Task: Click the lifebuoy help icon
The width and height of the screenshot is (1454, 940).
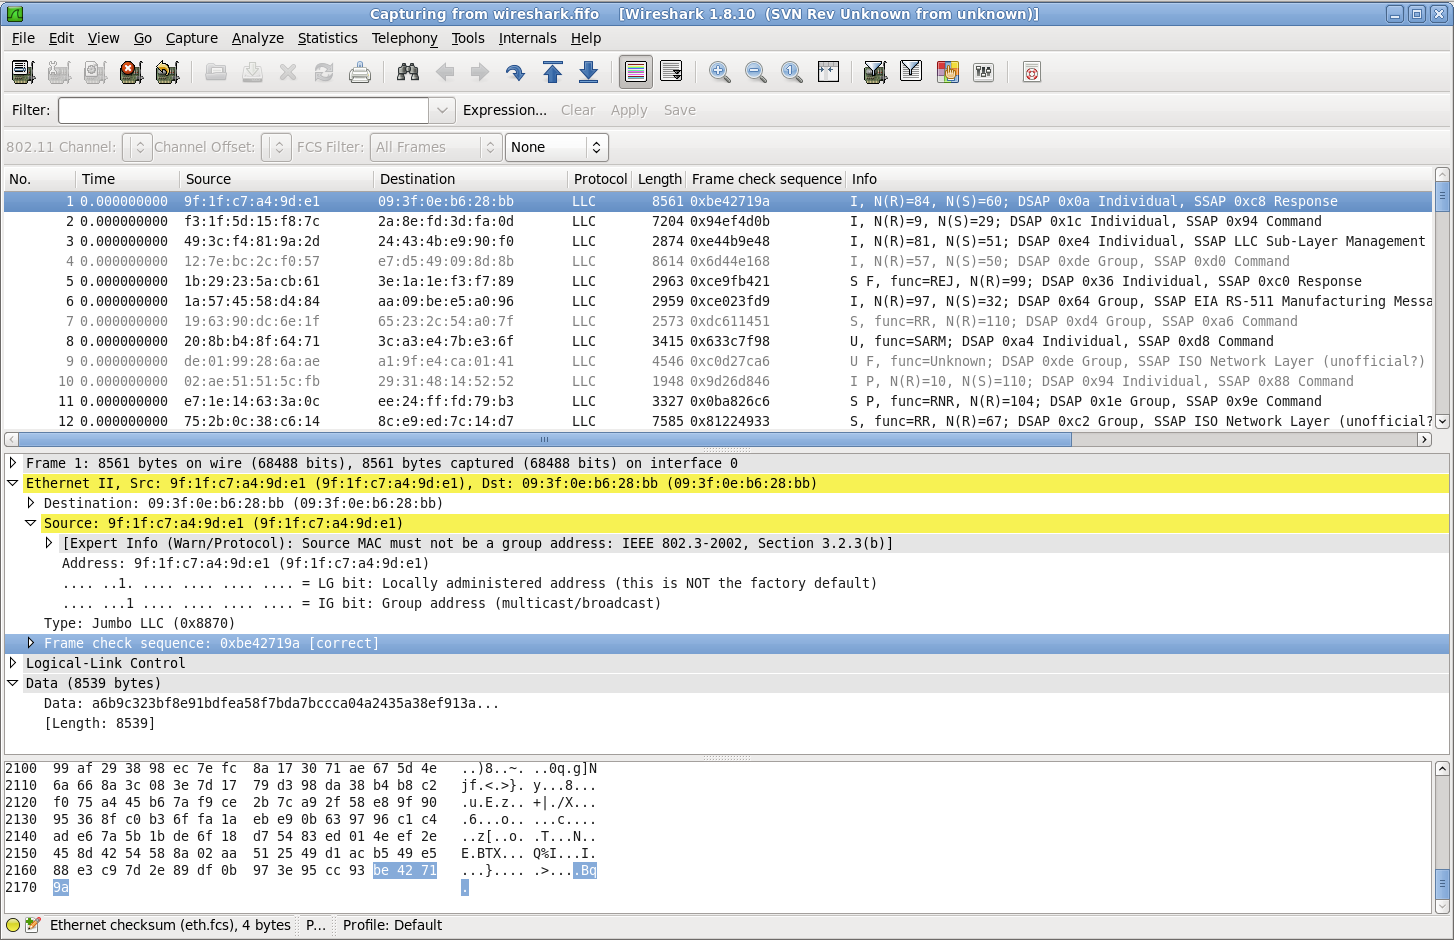Action: coord(1032,72)
